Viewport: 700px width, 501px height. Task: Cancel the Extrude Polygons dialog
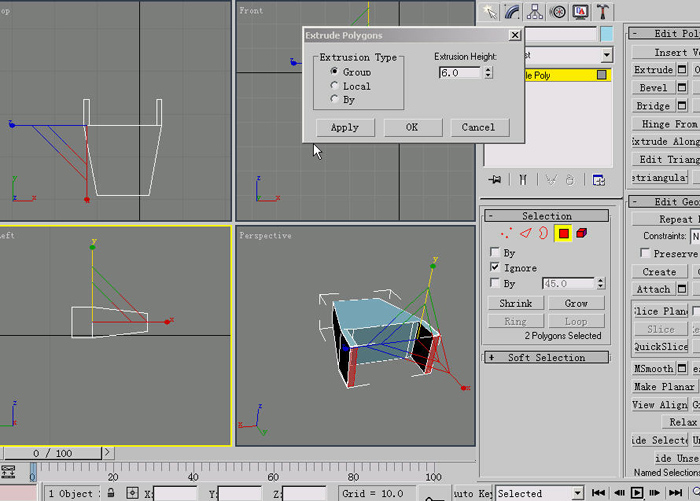click(479, 127)
